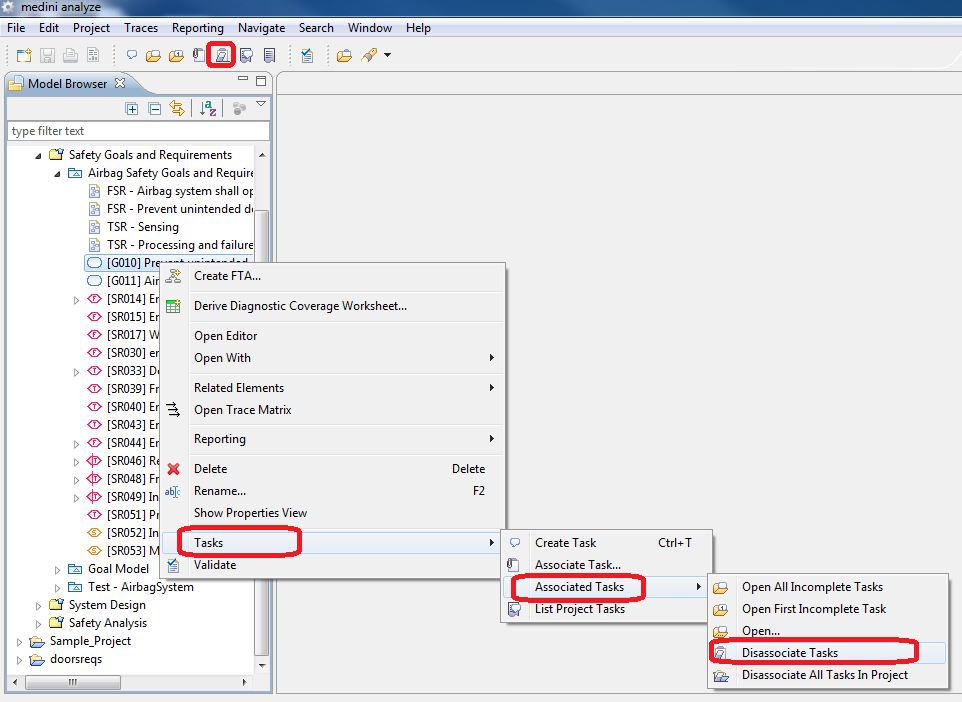962x702 pixels.
Task: Collapse the Safety Goals and Requirements node
Action: (39, 155)
